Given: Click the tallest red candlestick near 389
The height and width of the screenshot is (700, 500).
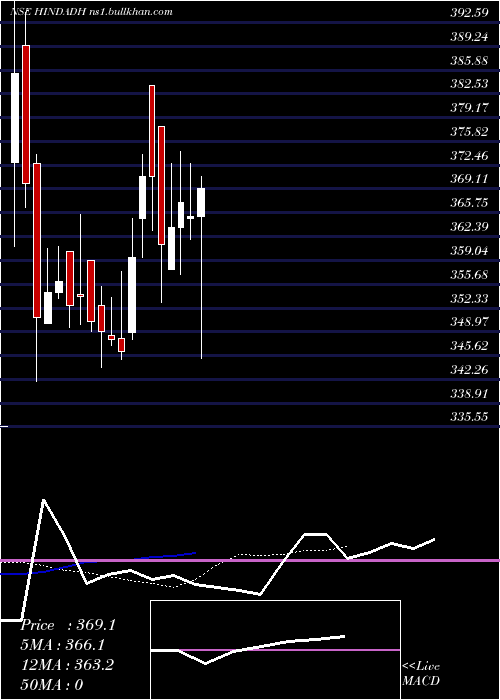Looking at the screenshot, I should tap(26, 114).
